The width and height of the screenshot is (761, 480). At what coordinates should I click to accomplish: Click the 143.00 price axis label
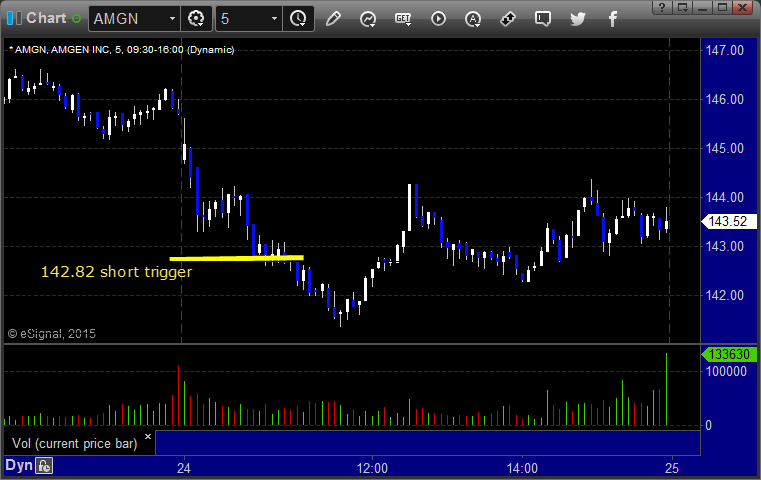(725, 246)
